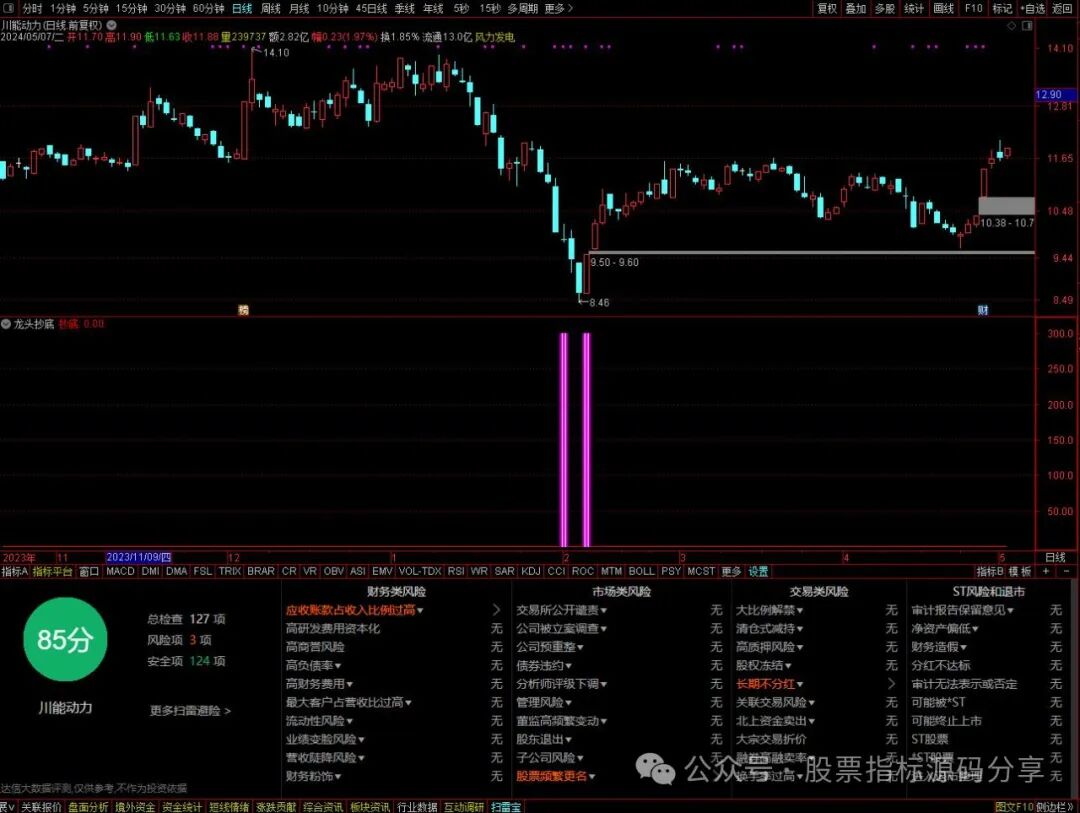Switch to 分时 chart period
This screenshot has width=1080, height=813.
click(x=32, y=8)
